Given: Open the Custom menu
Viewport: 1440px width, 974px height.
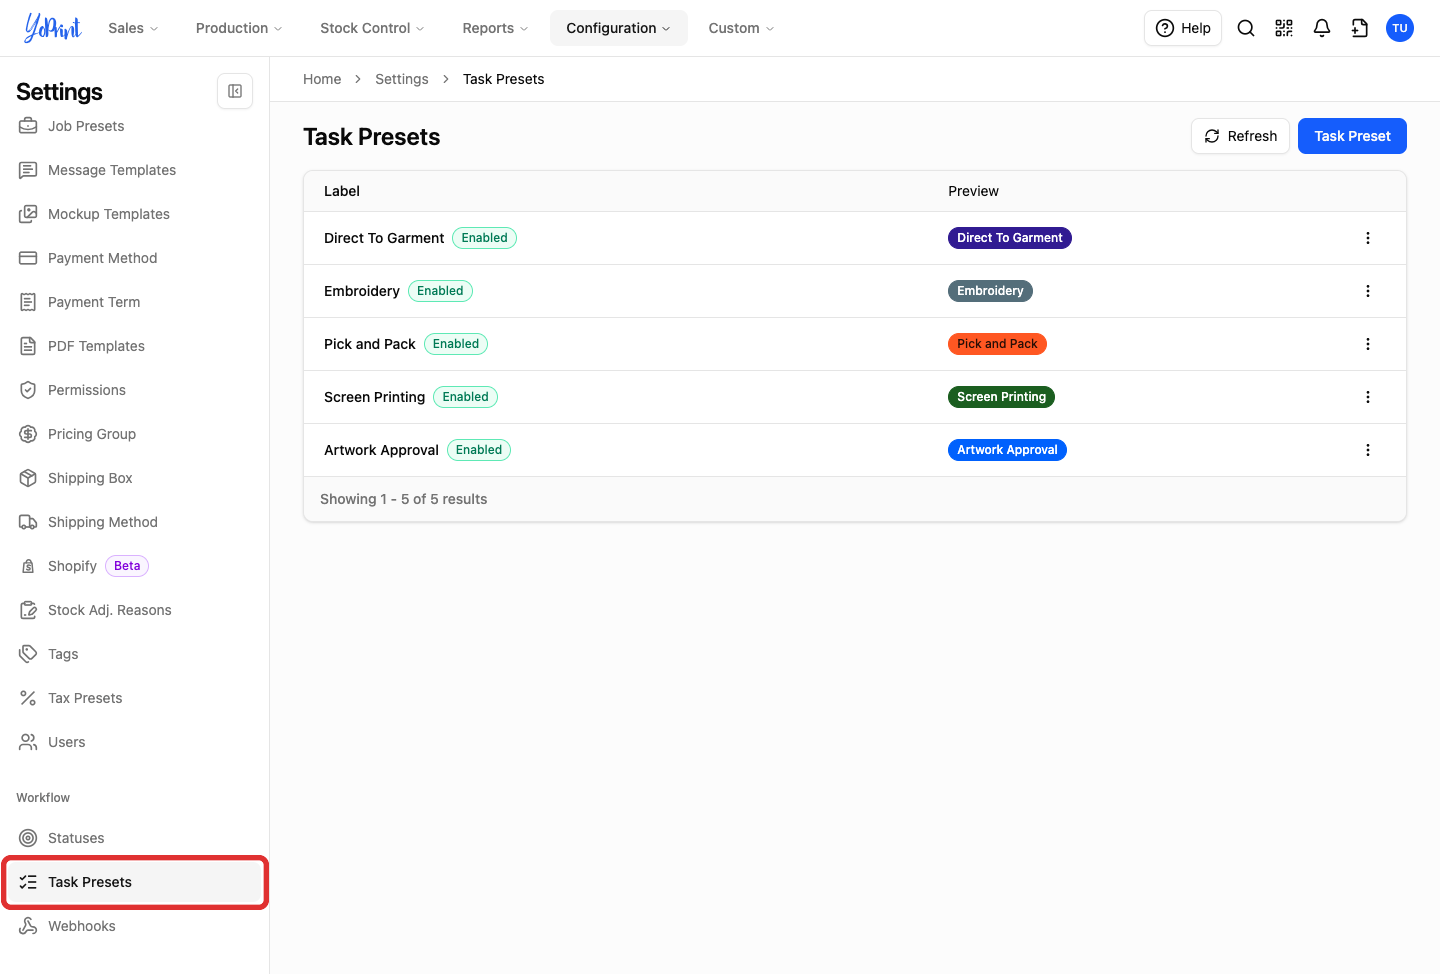Looking at the screenshot, I should 741,28.
